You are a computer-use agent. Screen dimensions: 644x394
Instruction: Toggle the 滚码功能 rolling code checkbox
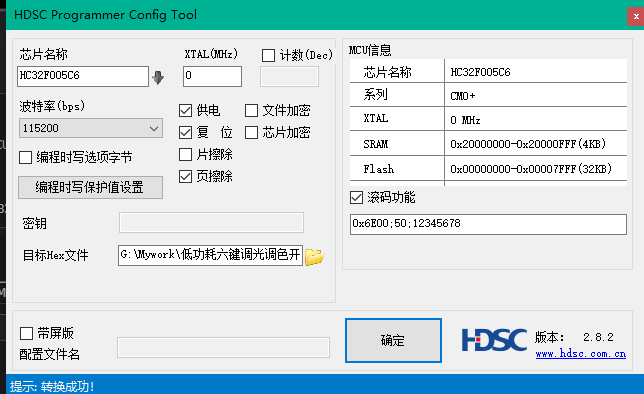point(356,198)
